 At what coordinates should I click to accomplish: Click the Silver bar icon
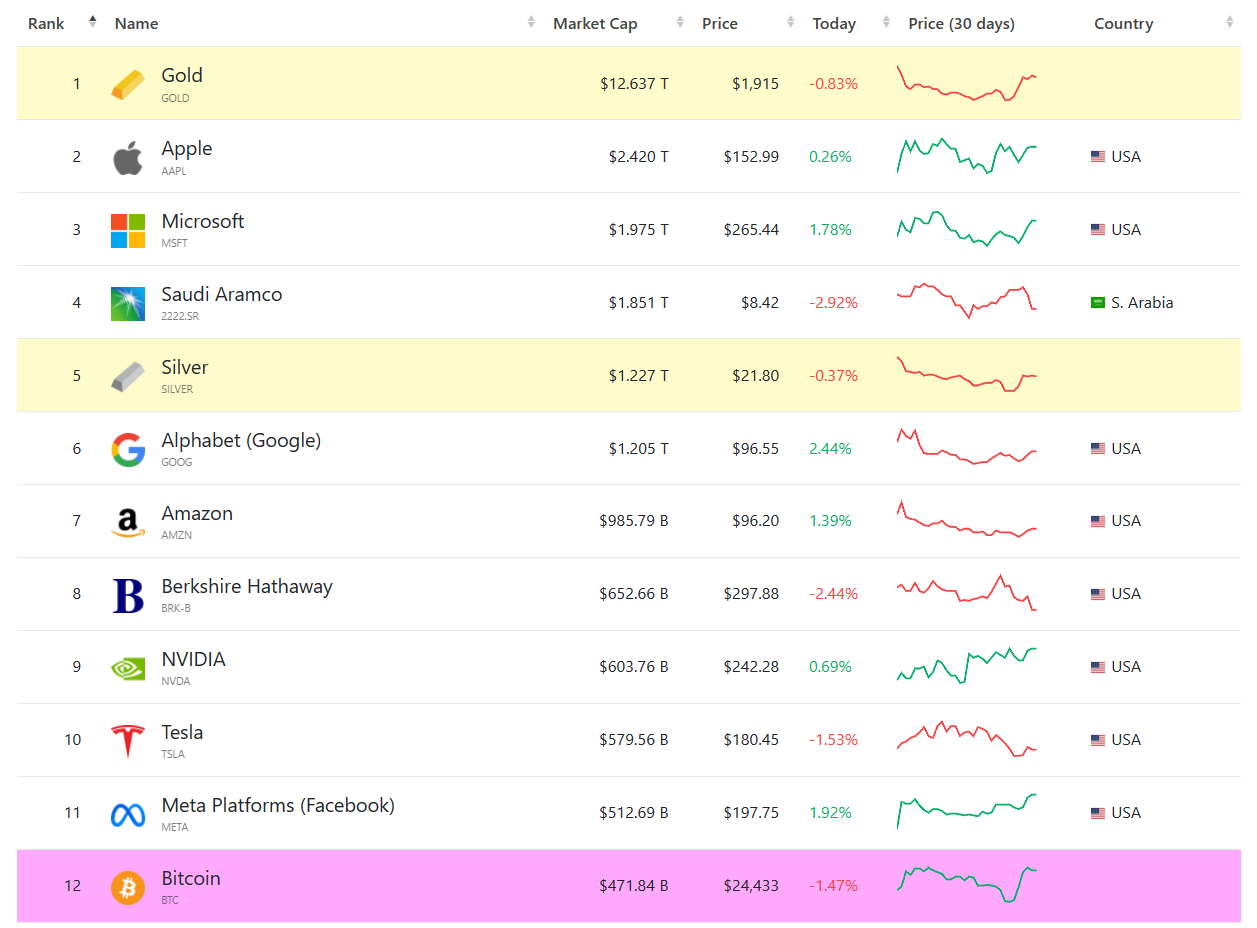pyautogui.click(x=127, y=376)
